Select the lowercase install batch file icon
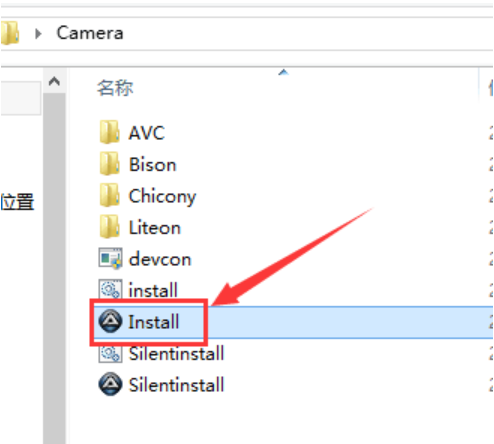This screenshot has height=444, width=494. (110, 289)
